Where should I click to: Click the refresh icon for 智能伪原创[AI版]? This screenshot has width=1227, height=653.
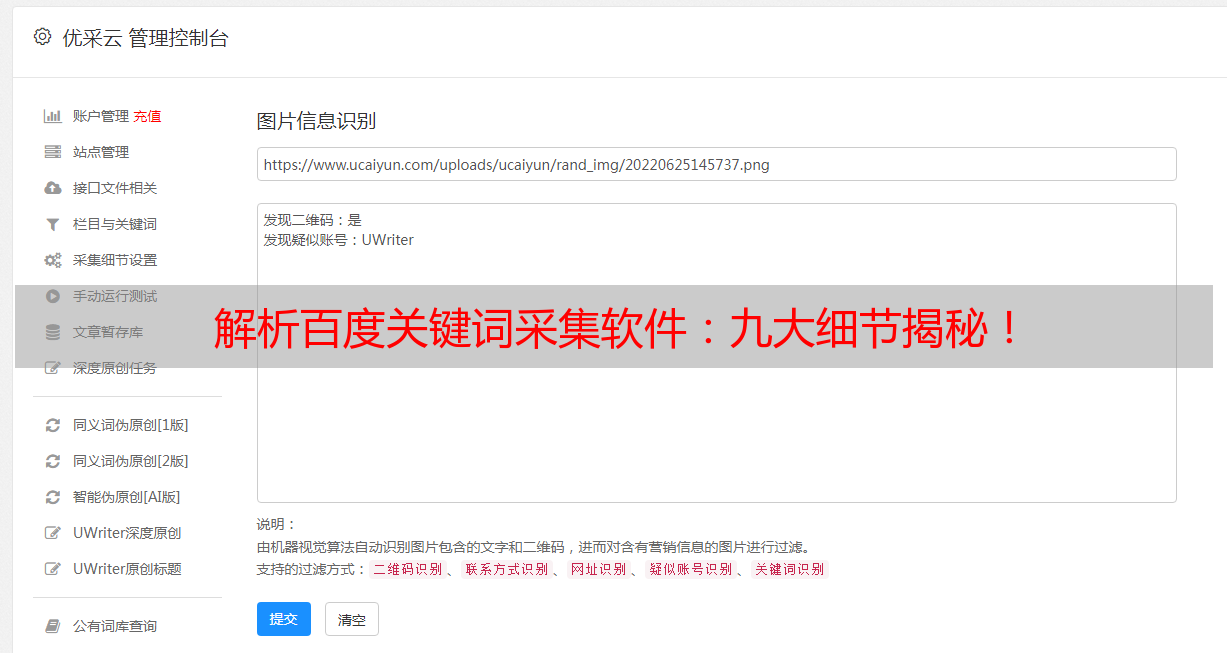click(53, 497)
